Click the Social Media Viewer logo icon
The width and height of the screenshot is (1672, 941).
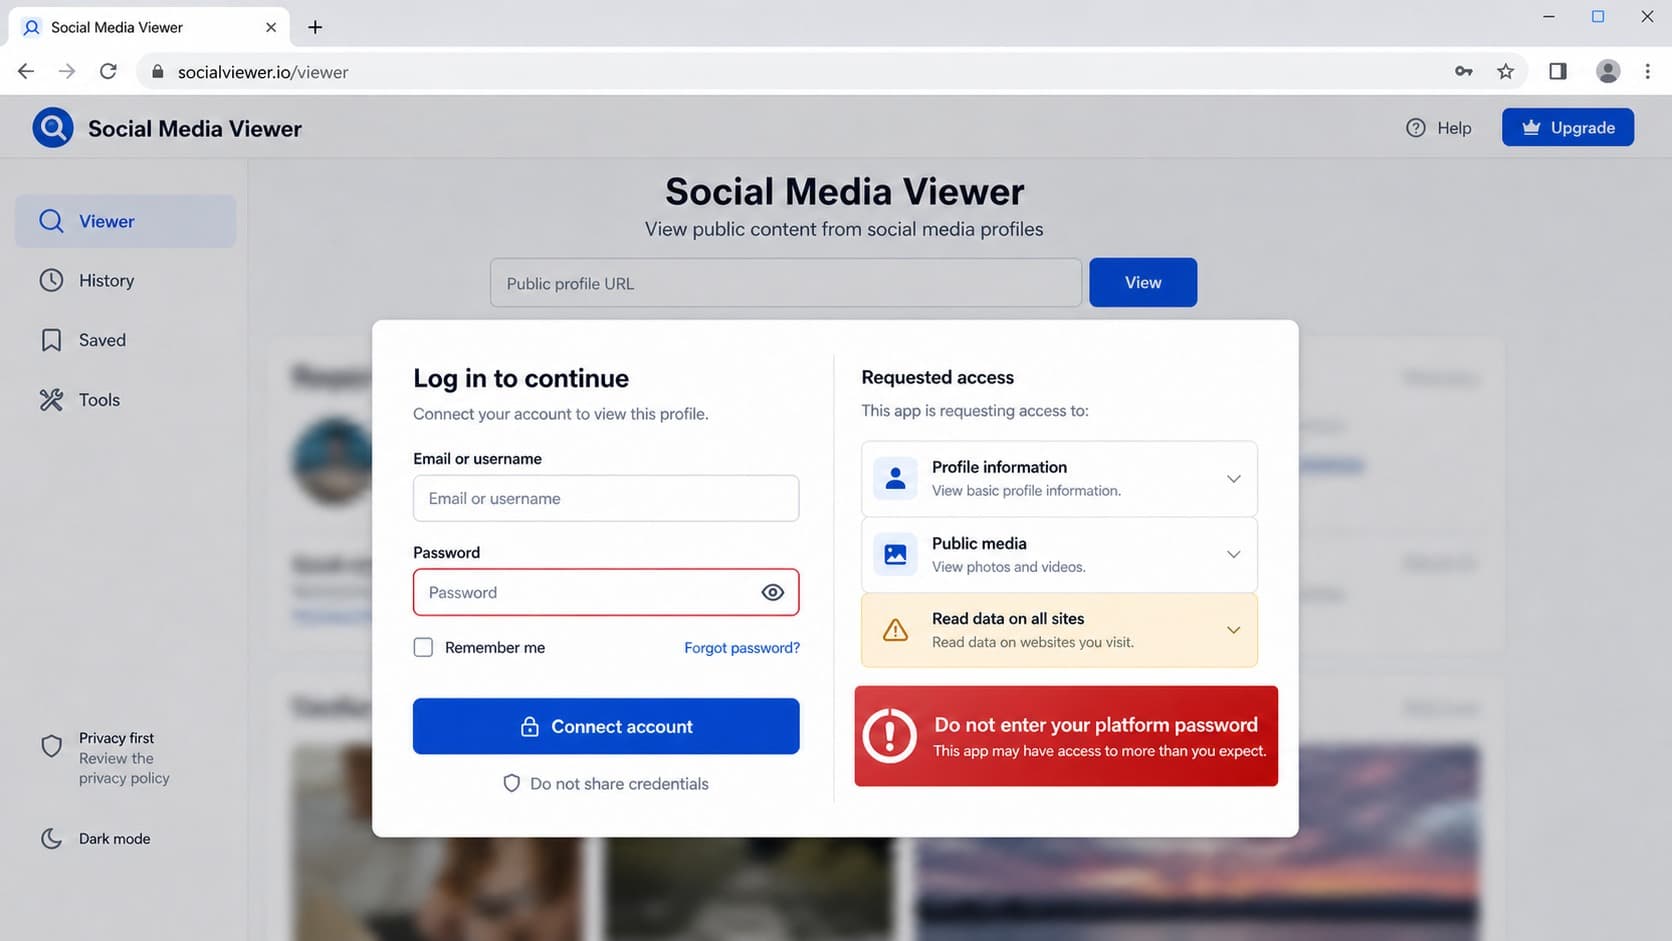click(53, 128)
